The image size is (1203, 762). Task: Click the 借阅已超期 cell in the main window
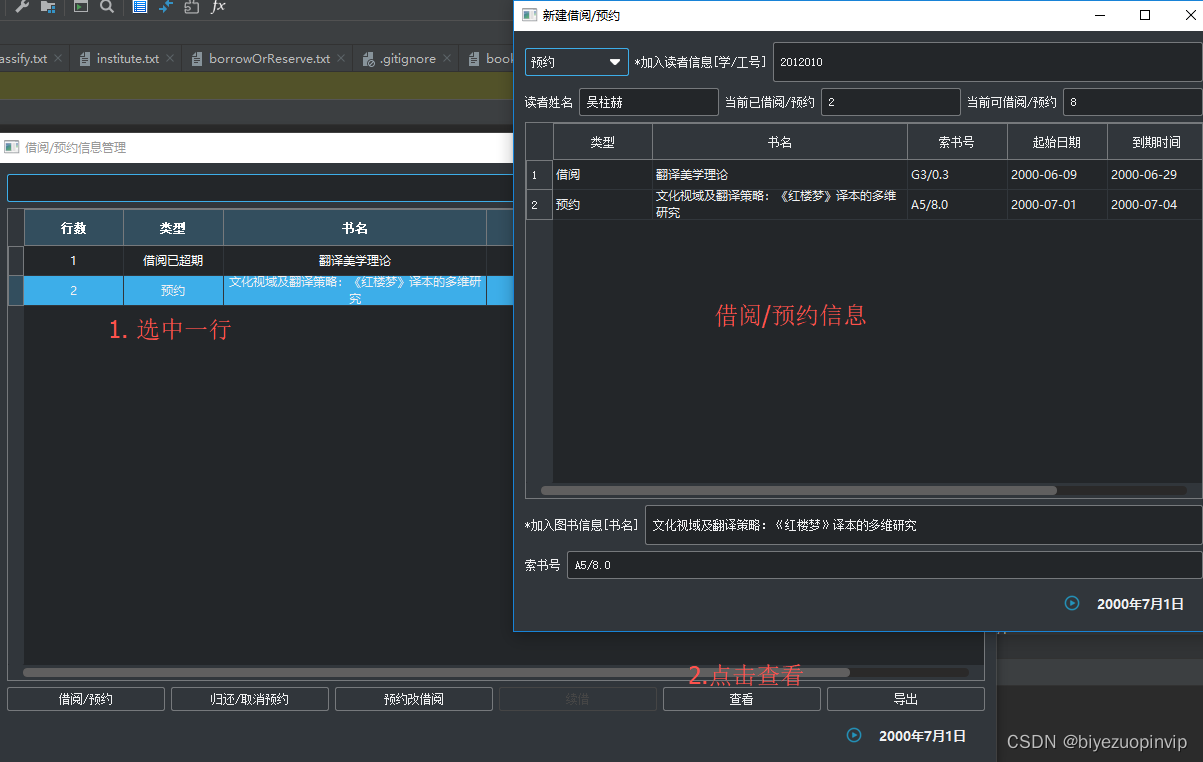tap(173, 261)
